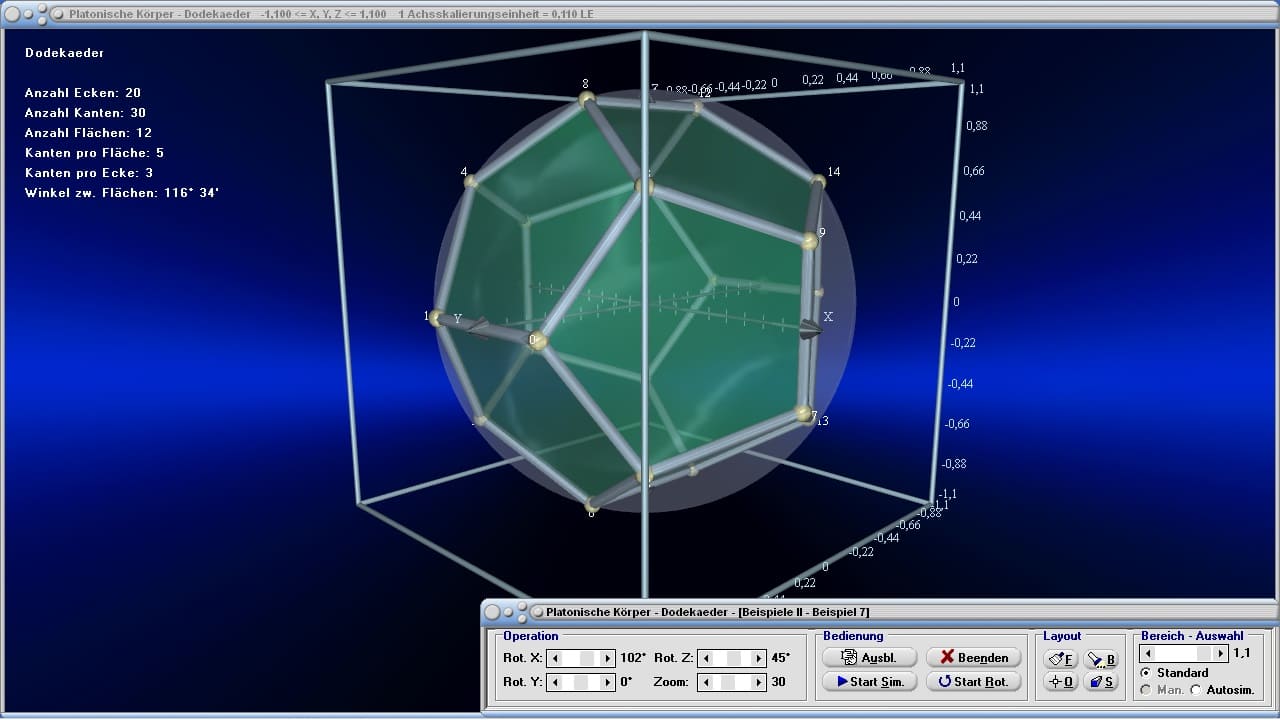Click the Y axis arrowhead
The image size is (1280, 720).
pos(478,328)
